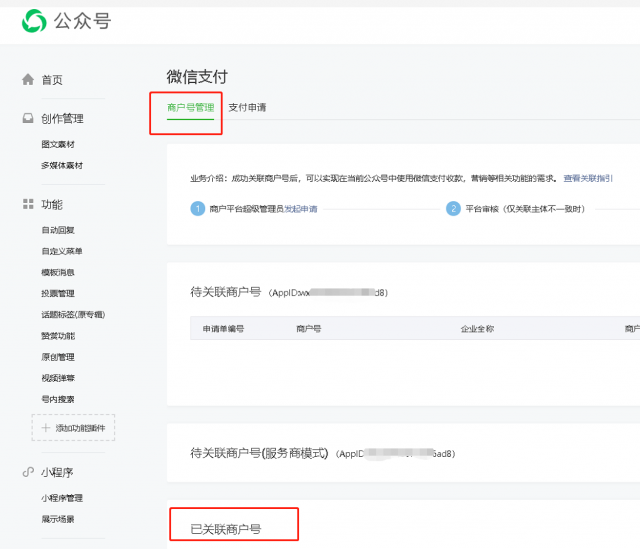The width and height of the screenshot is (640, 549).
Task: Click the green 公众号 logo icon
Action: 34,21
